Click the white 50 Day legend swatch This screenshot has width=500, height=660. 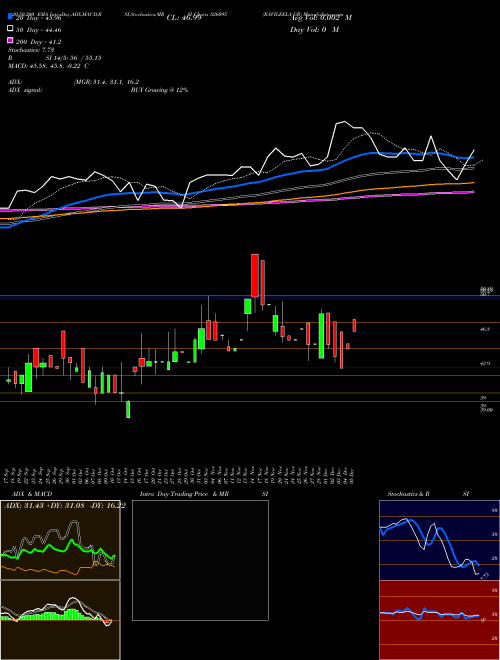point(10,29)
